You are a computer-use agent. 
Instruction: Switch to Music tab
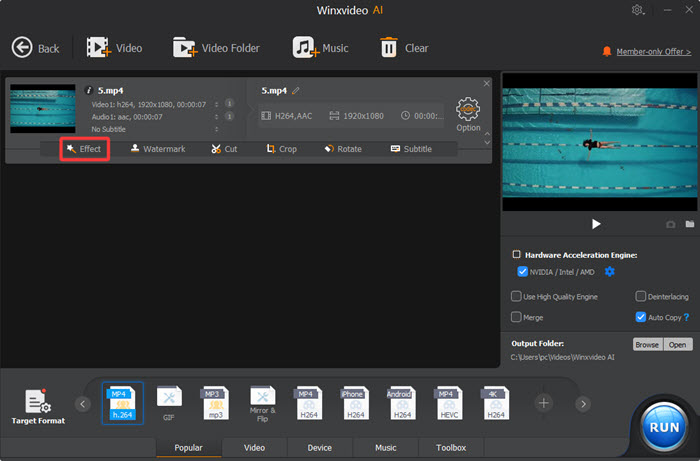click(x=386, y=448)
